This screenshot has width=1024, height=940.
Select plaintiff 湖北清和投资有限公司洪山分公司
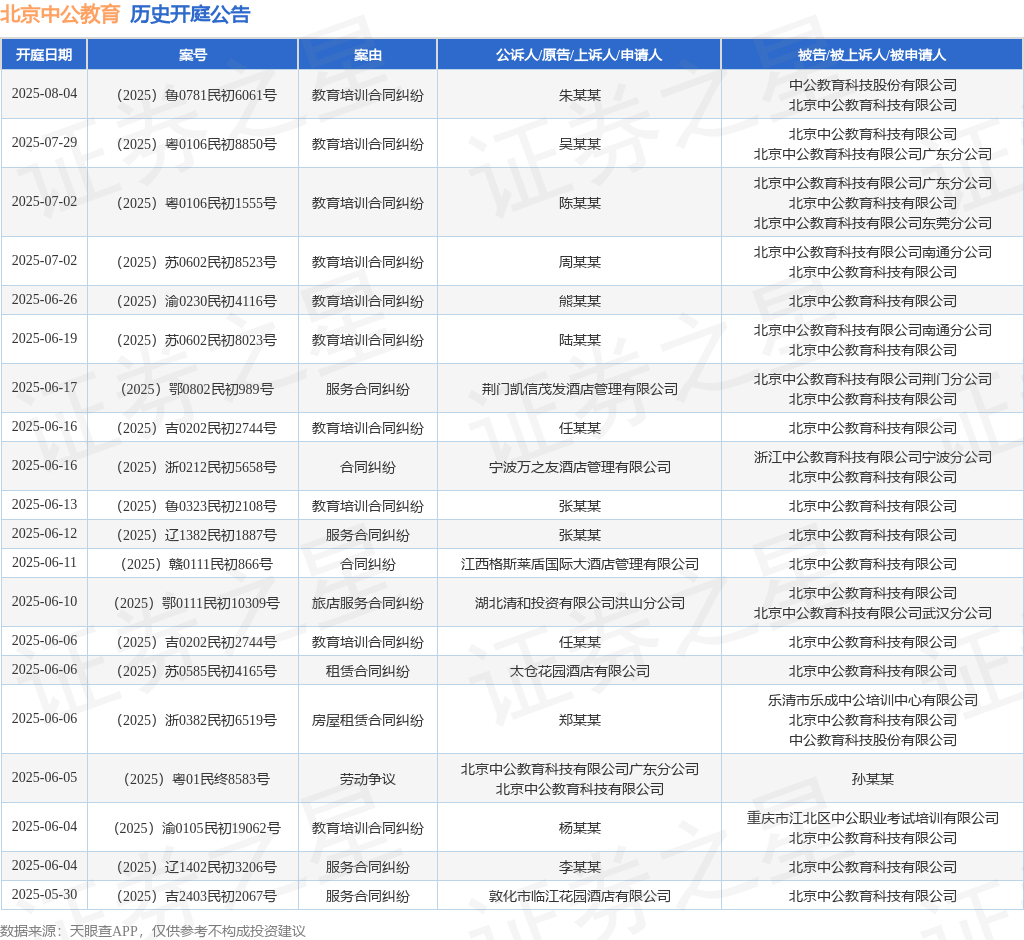pyautogui.click(x=580, y=603)
